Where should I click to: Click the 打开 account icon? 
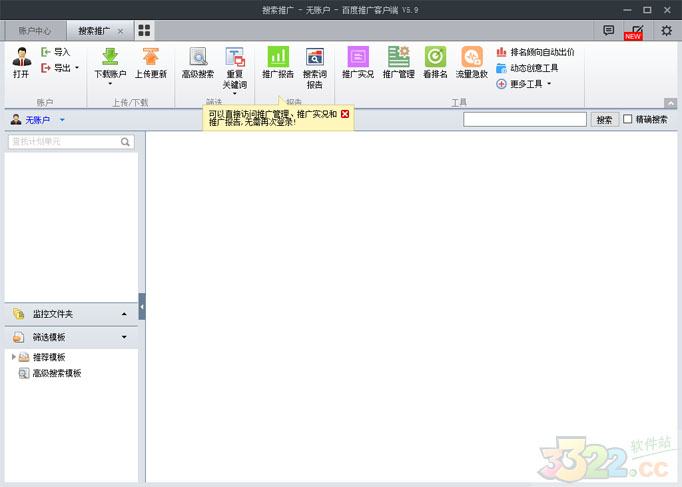pos(21,57)
